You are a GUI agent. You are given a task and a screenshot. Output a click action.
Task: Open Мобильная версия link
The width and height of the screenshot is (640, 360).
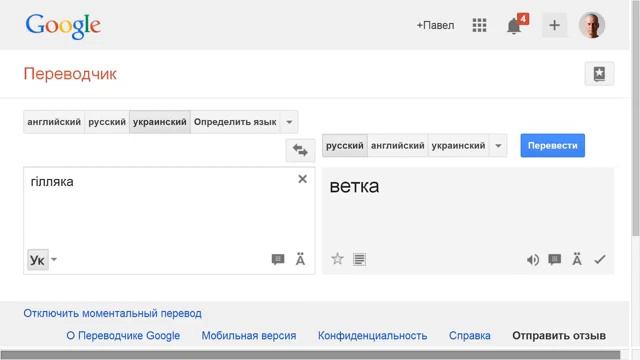click(249, 336)
